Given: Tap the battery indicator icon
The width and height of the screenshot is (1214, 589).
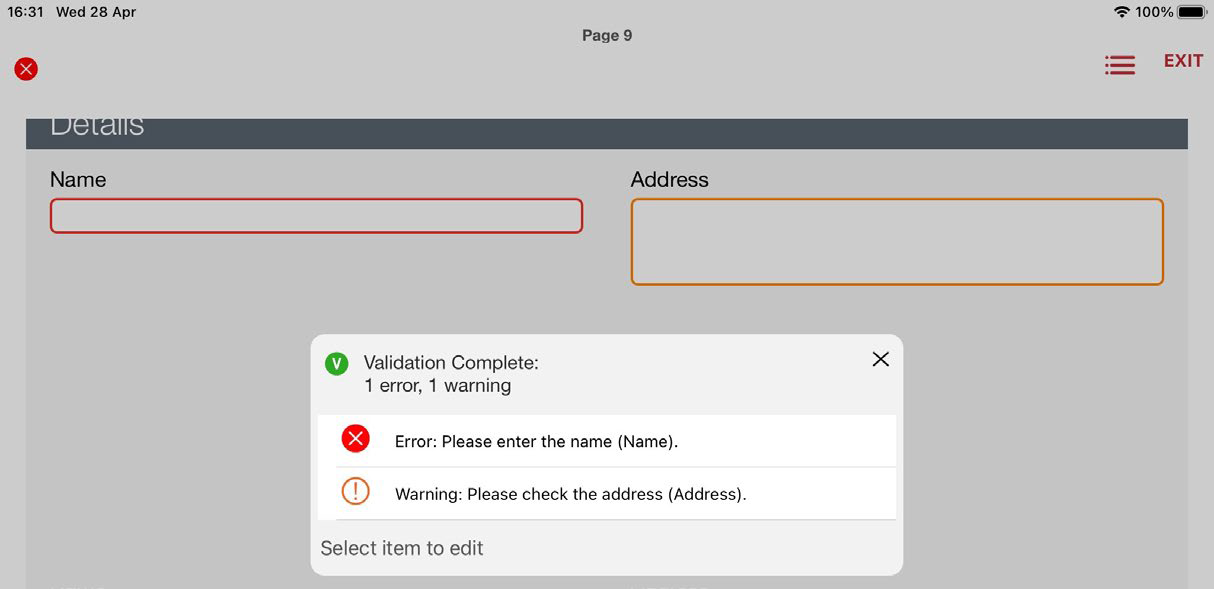Looking at the screenshot, I should (1192, 12).
